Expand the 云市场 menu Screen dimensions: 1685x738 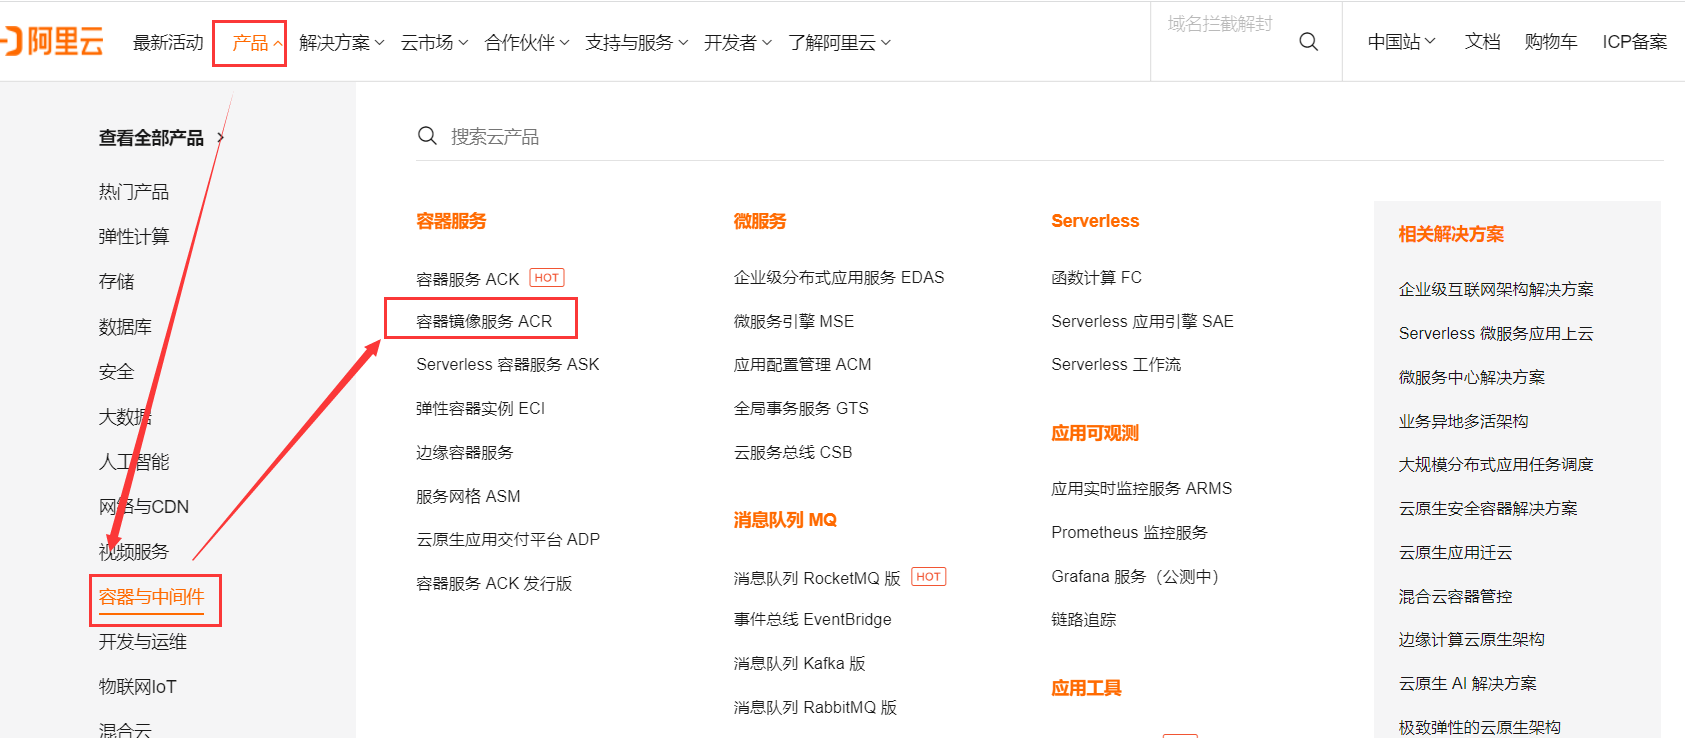(434, 43)
